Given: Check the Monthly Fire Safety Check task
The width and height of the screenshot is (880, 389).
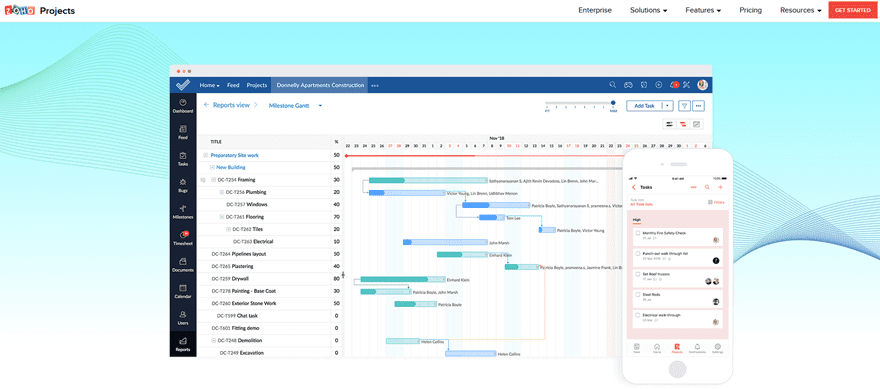Looking at the screenshot, I should (x=638, y=232).
